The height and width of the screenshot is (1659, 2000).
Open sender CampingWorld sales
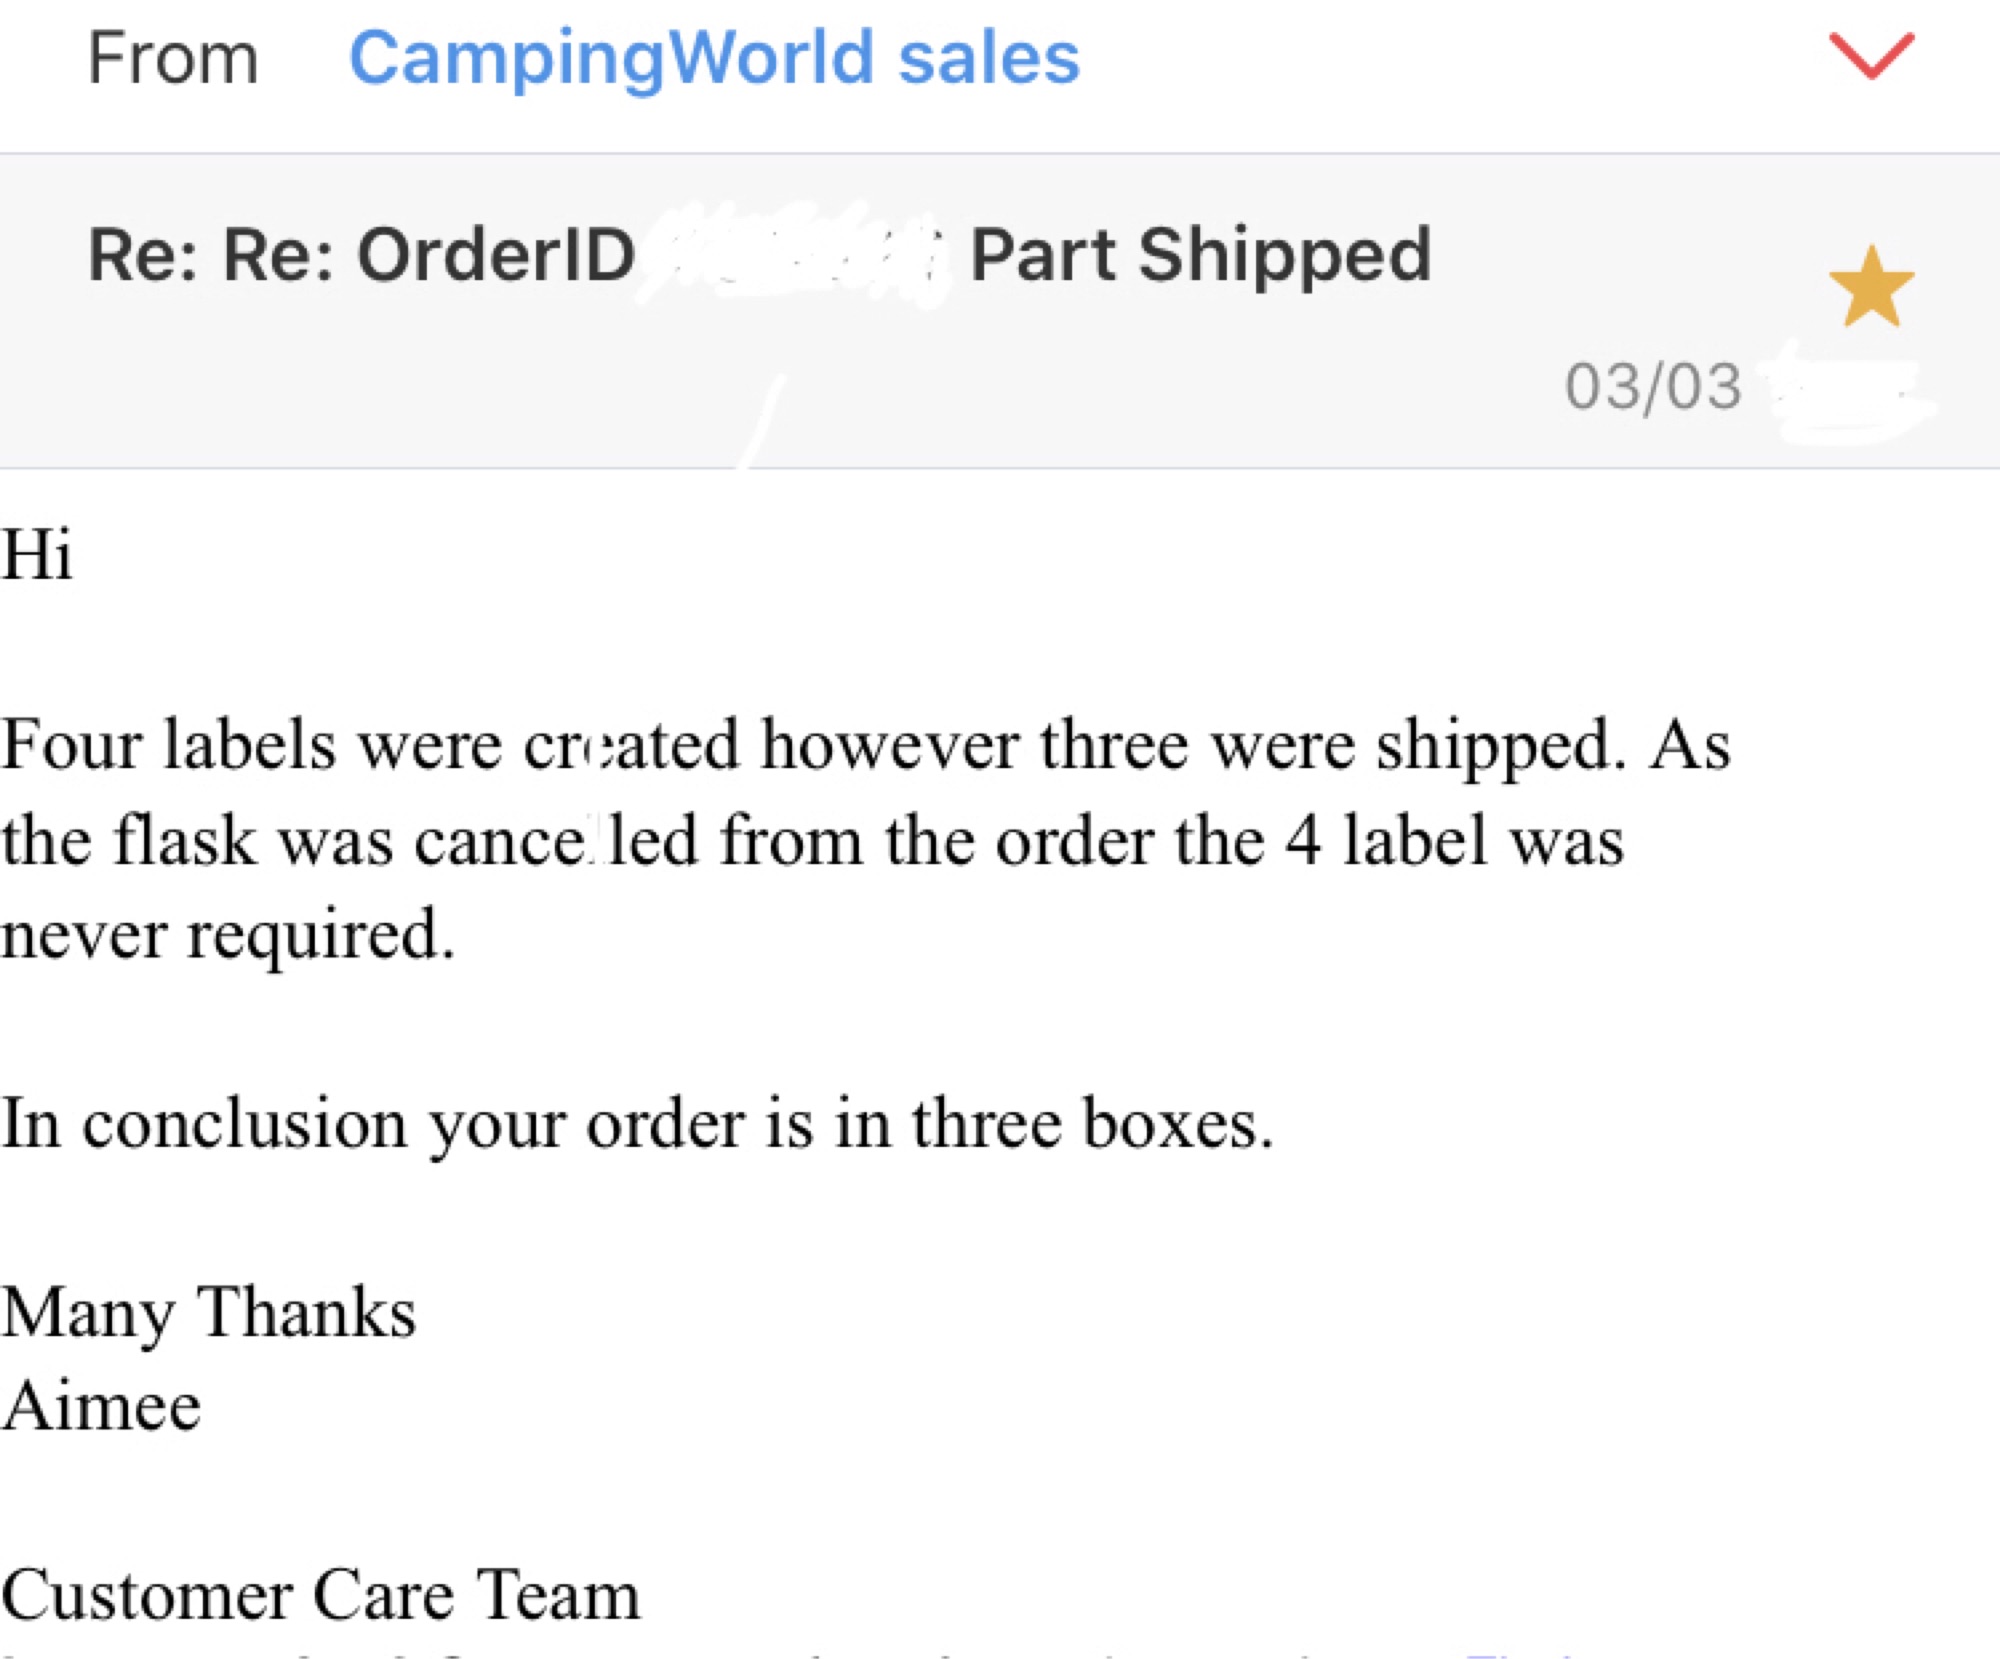click(x=714, y=58)
